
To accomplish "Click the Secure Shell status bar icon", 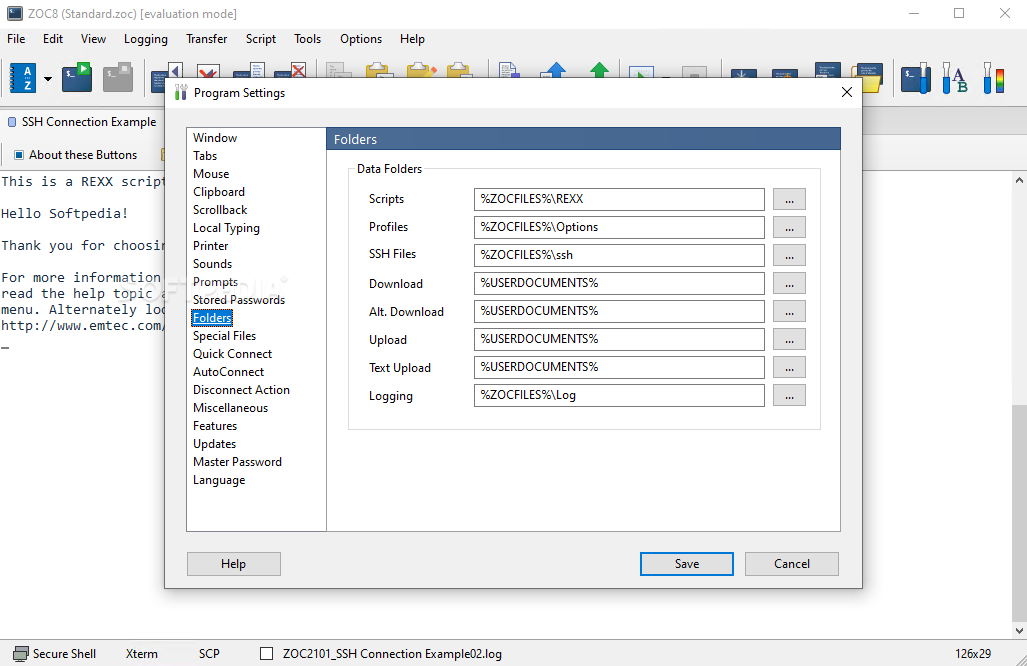I will pos(21,654).
